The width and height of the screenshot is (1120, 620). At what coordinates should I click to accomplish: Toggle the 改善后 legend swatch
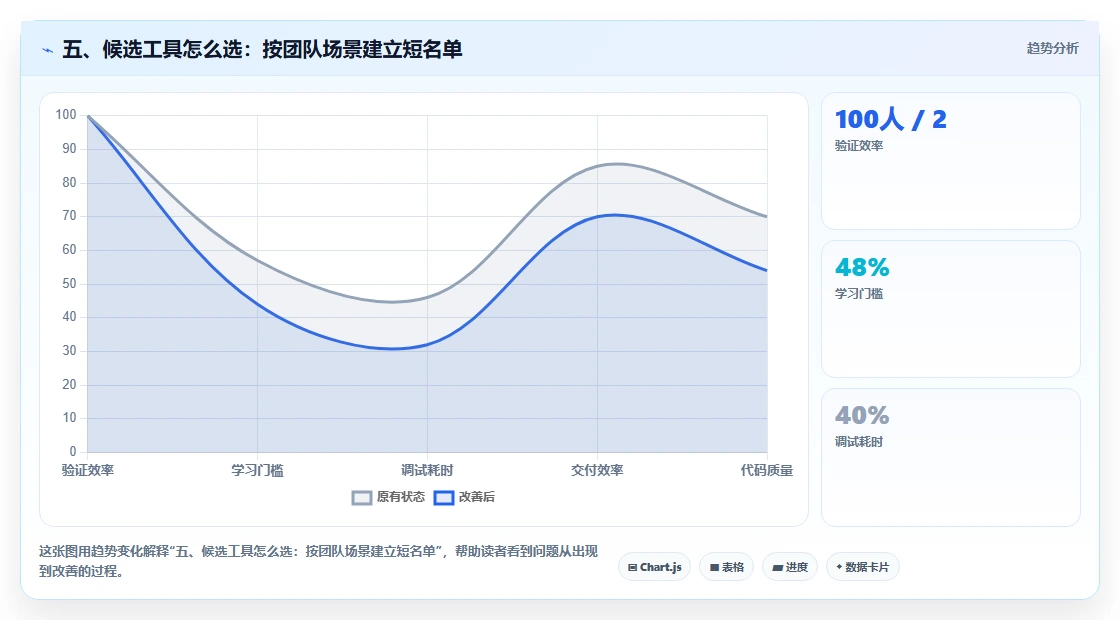[444, 498]
